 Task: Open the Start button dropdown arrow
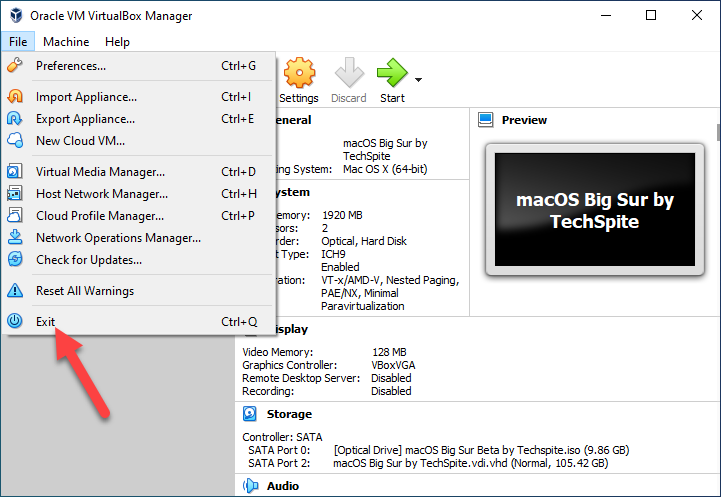[418, 80]
